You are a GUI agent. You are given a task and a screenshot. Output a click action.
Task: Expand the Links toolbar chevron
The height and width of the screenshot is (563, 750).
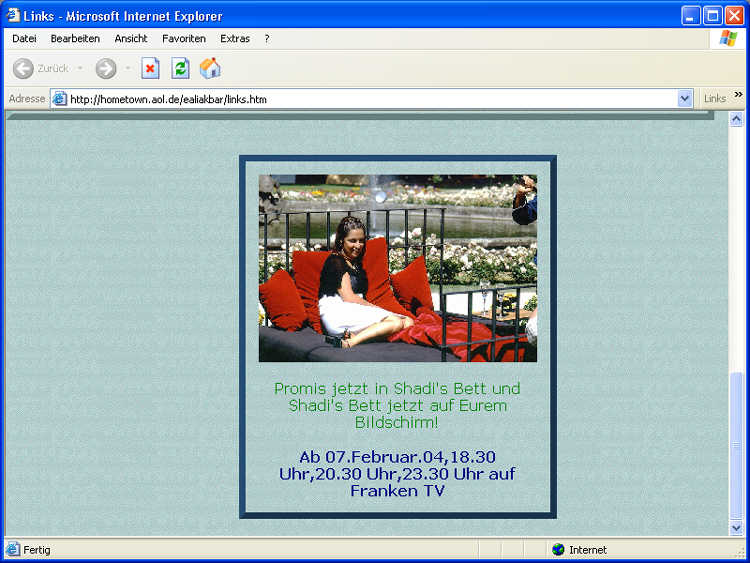[739, 95]
